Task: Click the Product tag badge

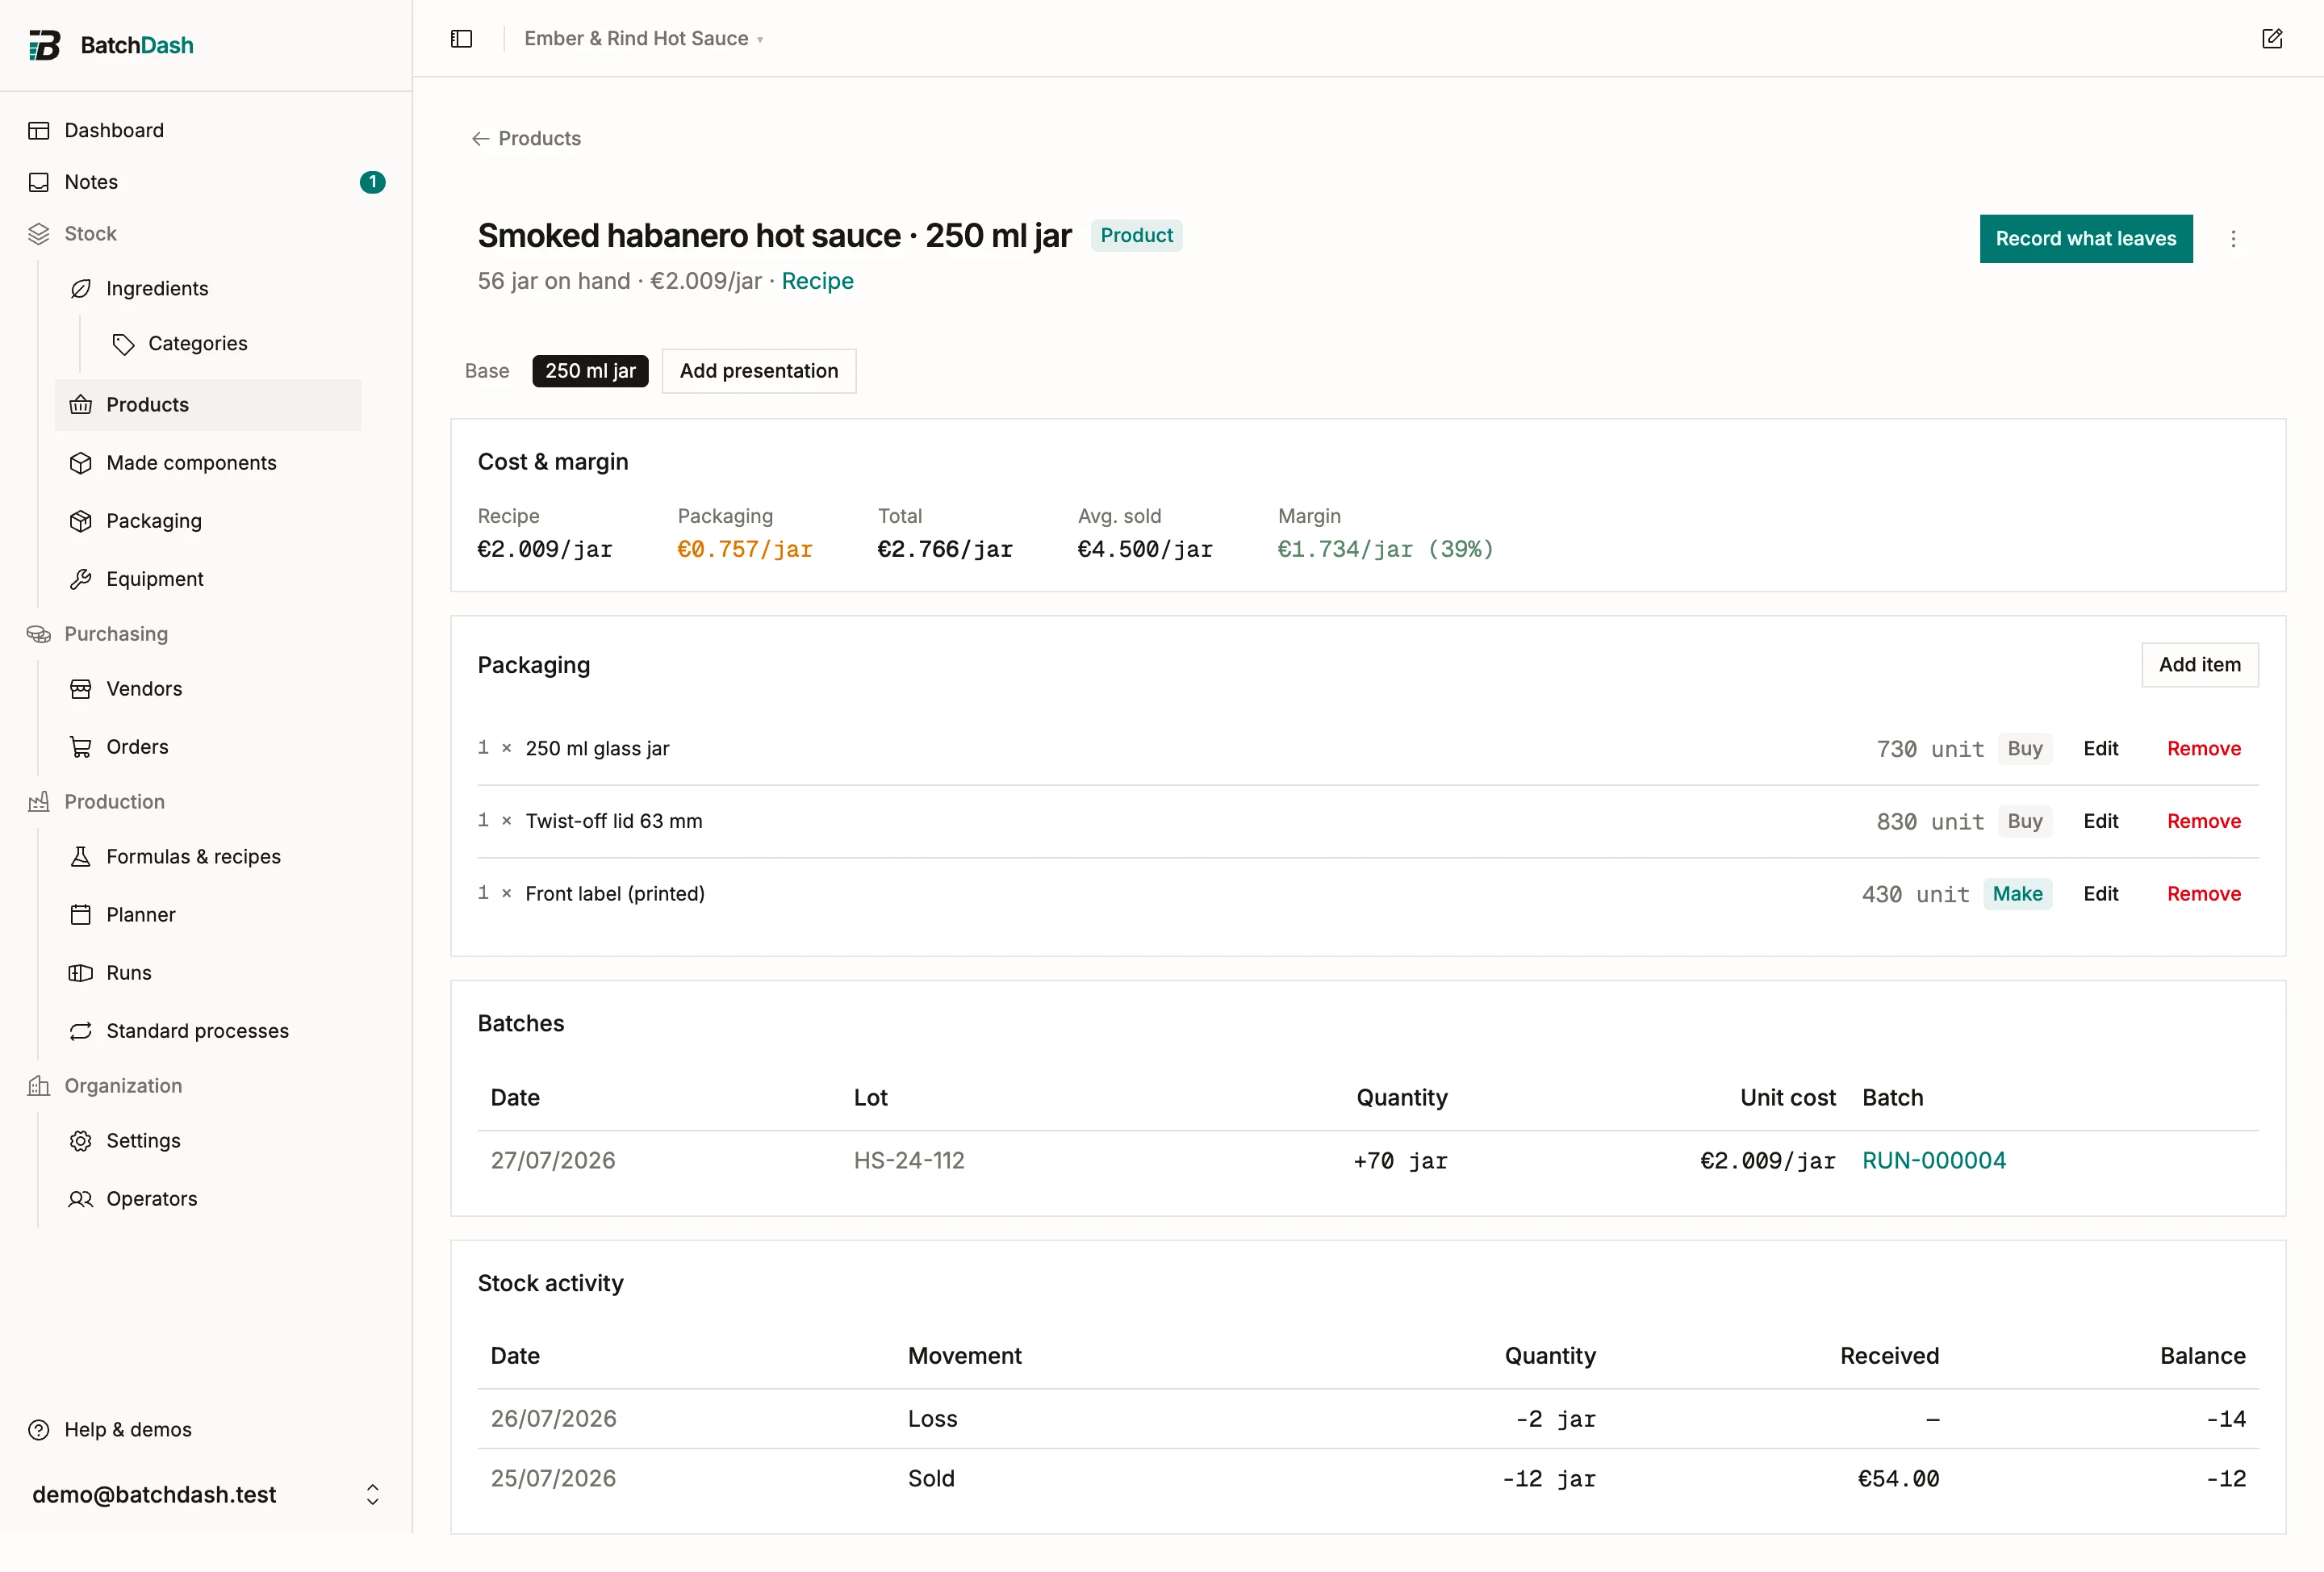Action: tap(1136, 236)
